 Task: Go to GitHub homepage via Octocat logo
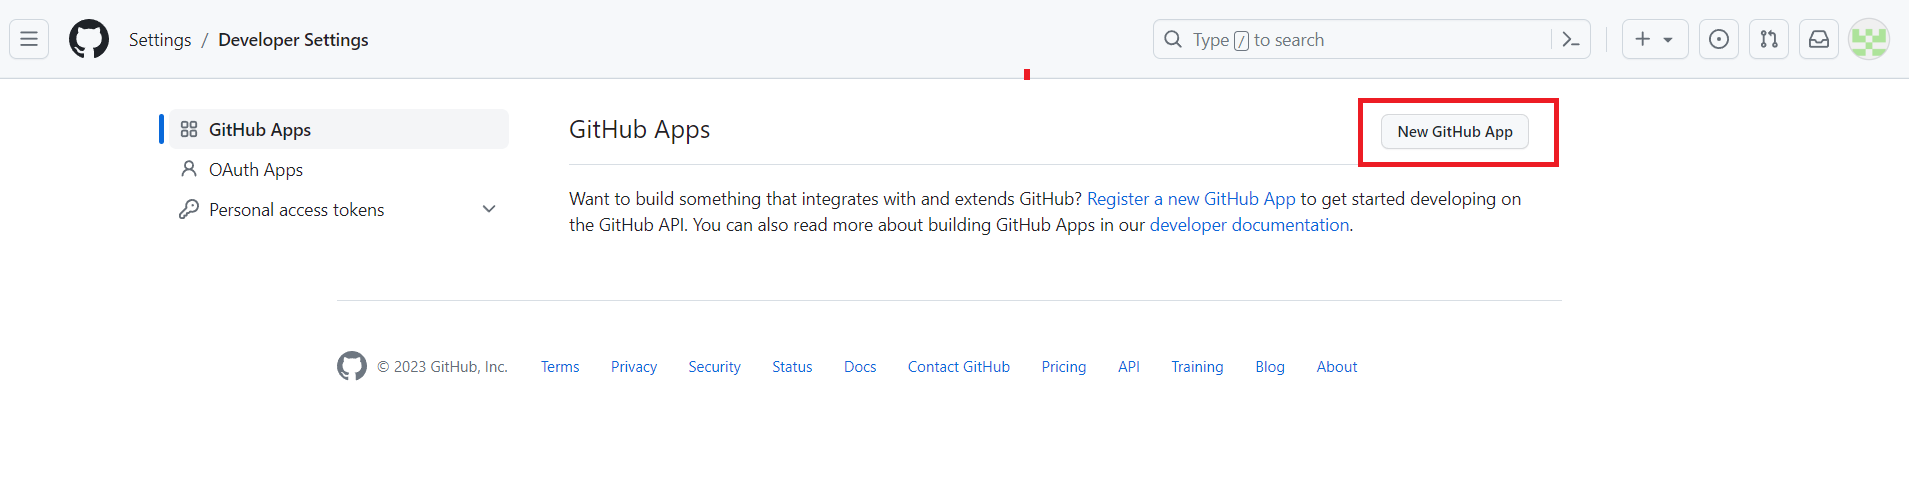[x=89, y=39]
